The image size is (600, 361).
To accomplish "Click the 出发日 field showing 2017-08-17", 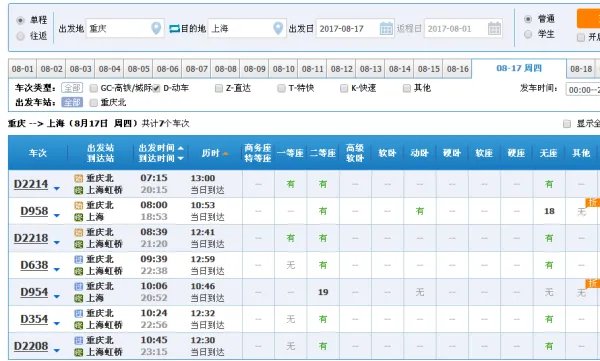I will click(355, 28).
